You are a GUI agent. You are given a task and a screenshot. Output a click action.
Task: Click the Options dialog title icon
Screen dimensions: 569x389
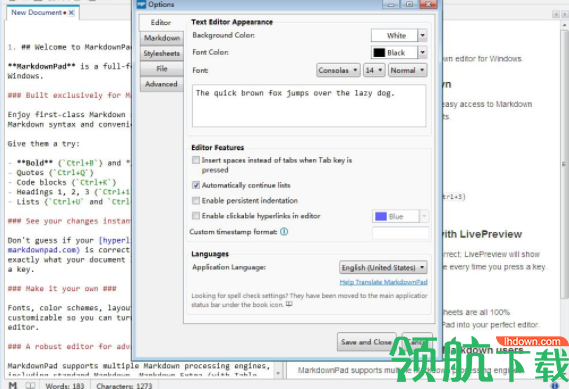tap(141, 4)
